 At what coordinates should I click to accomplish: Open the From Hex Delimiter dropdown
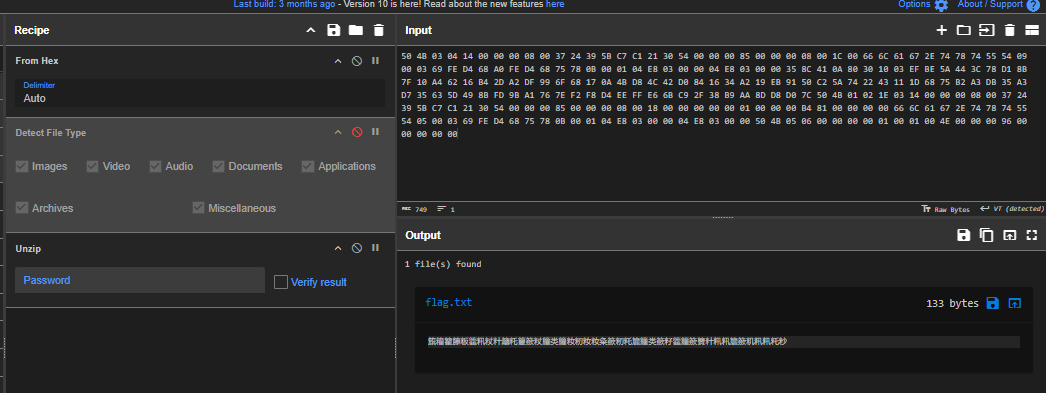click(x=200, y=93)
